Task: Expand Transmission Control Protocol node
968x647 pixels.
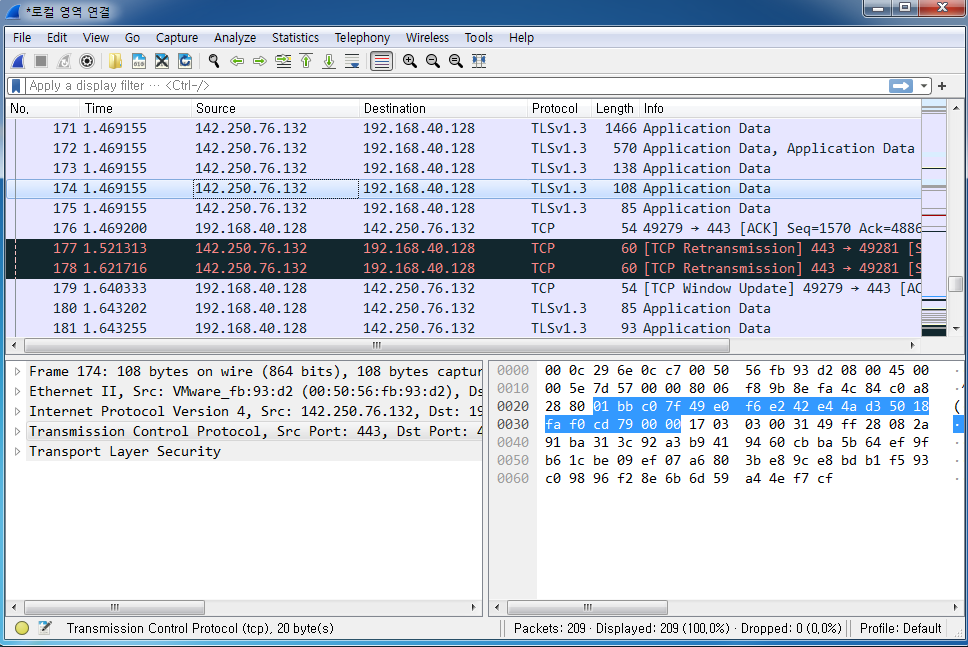Action: pos(17,432)
